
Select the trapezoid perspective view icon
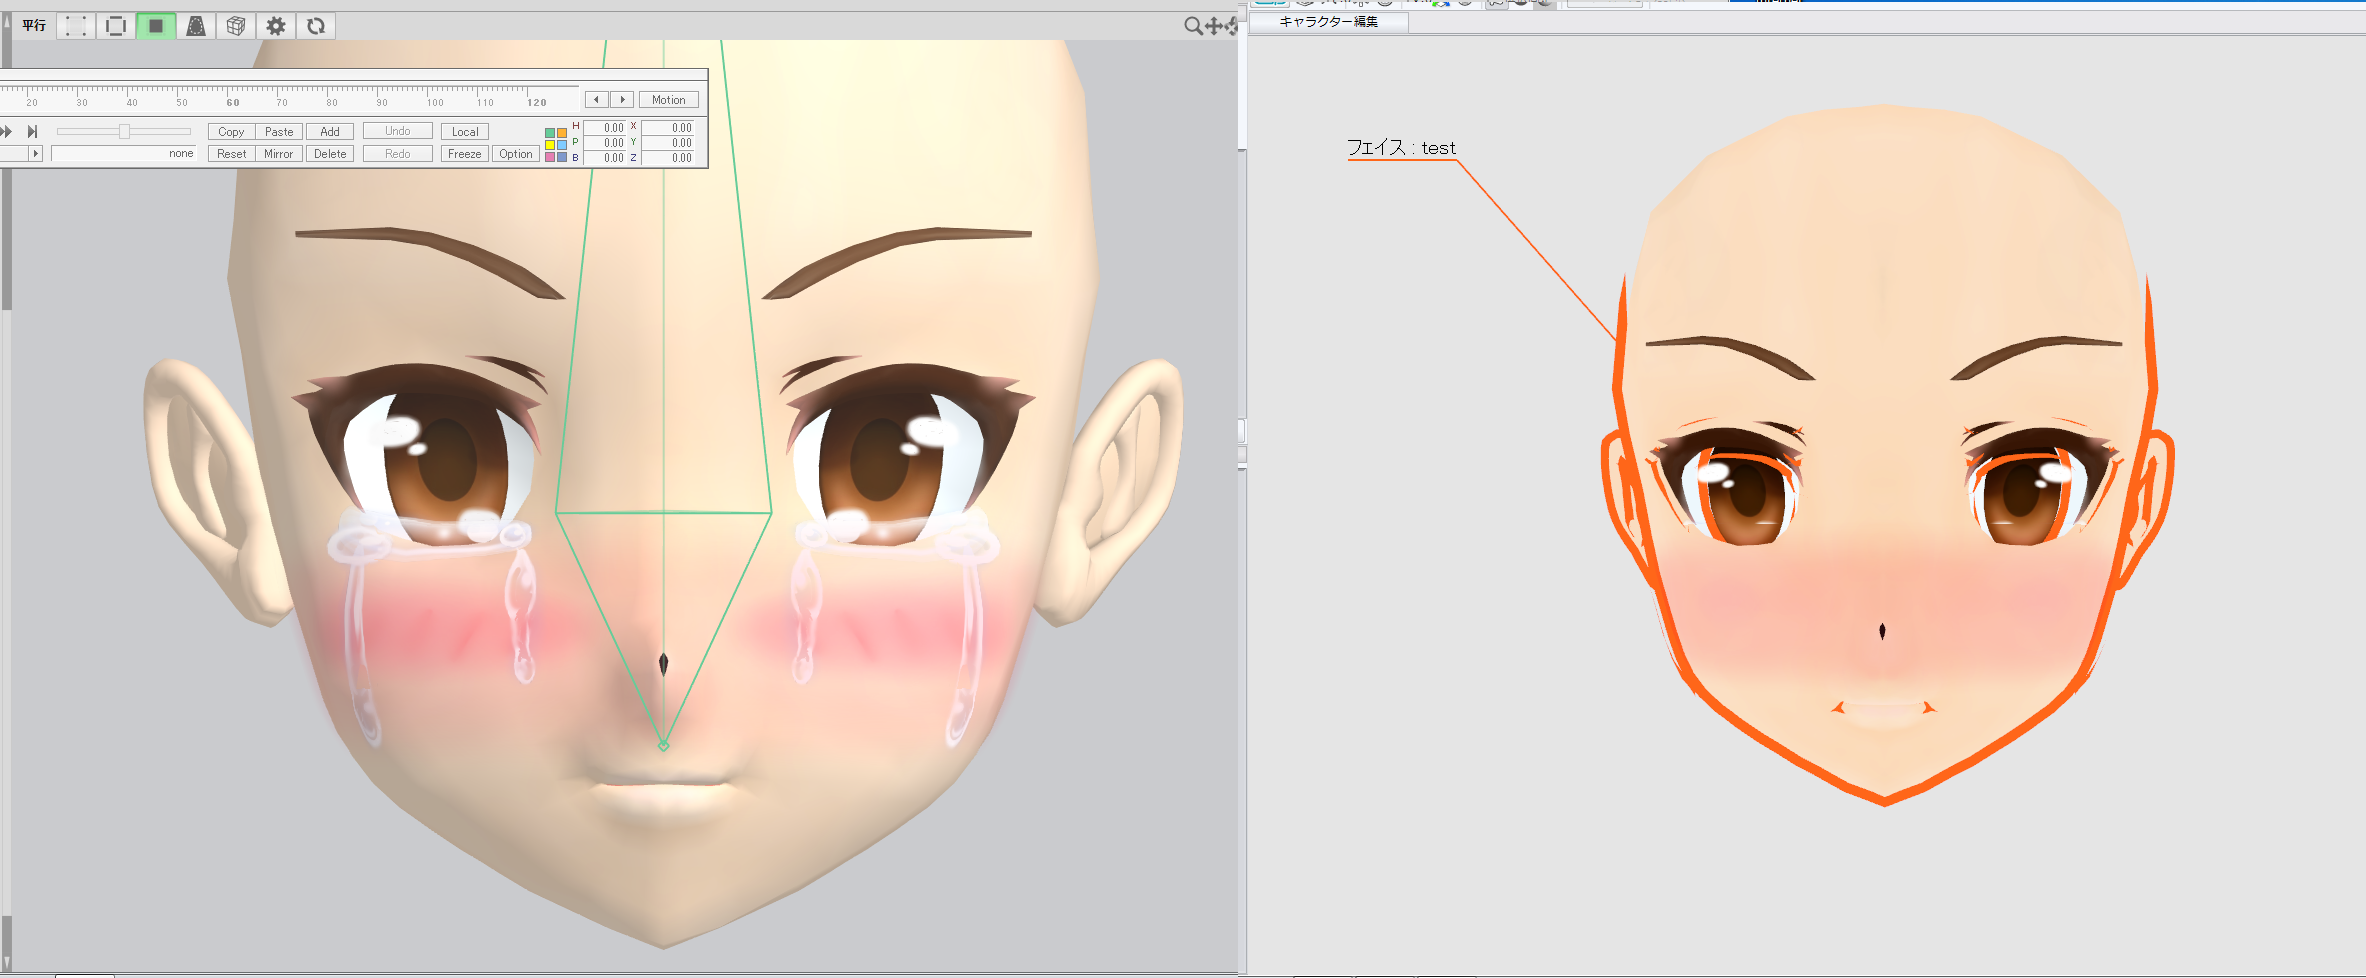point(196,26)
